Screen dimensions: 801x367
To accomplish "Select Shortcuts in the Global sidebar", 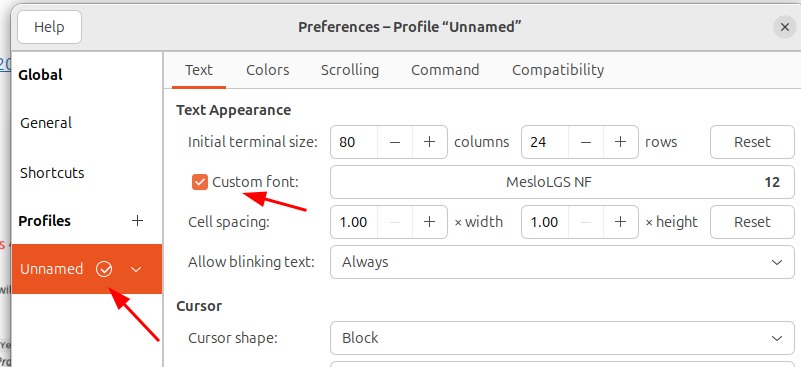I will [x=52, y=173].
